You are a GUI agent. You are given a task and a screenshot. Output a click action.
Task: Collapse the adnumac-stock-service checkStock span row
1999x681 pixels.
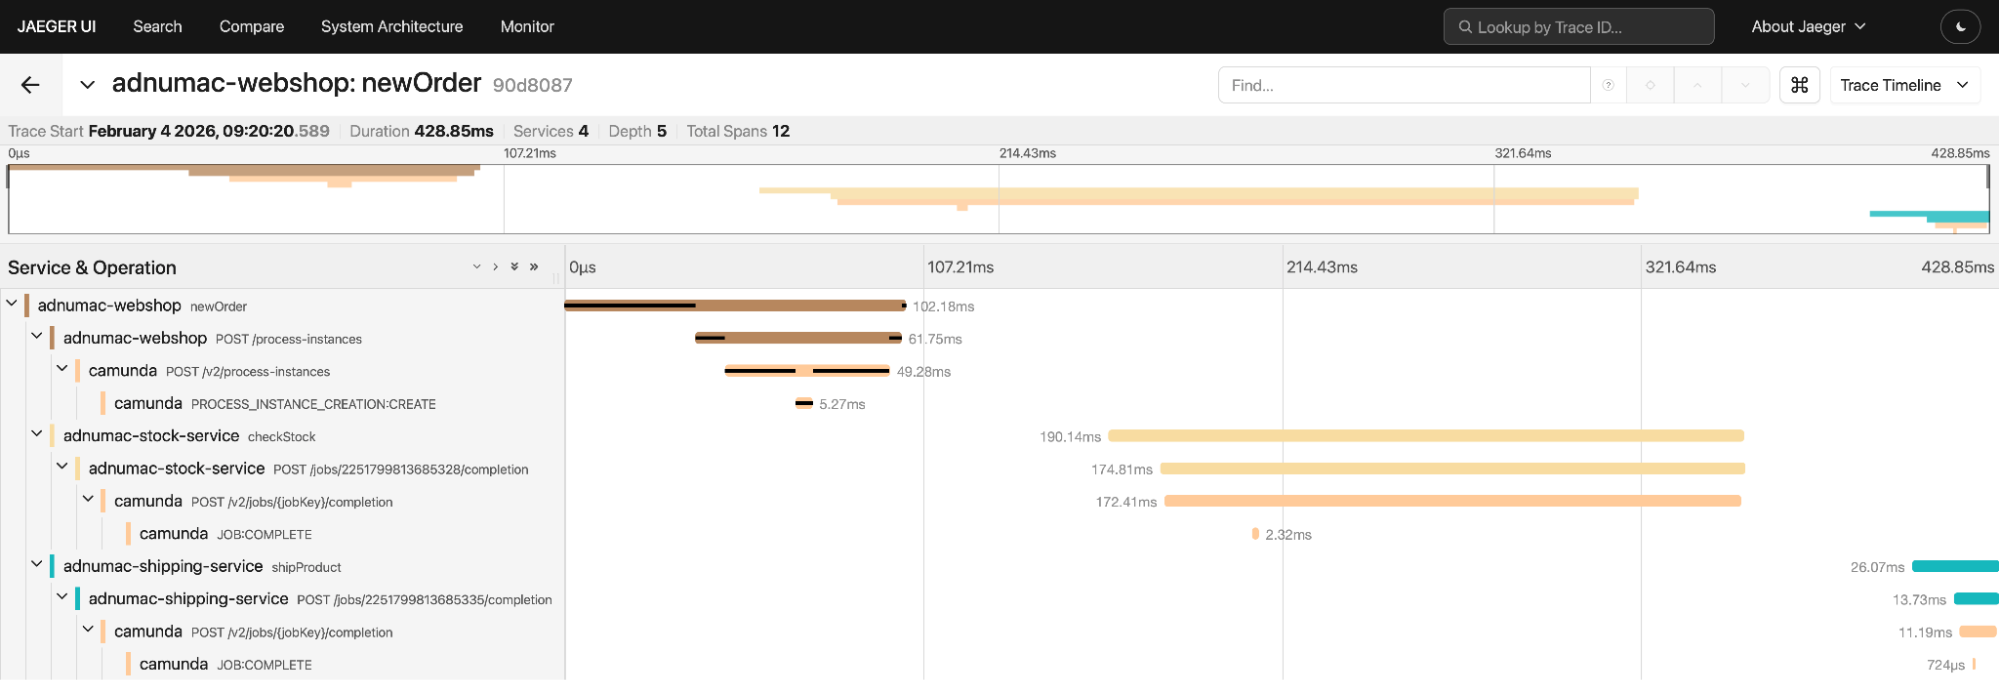tap(37, 435)
